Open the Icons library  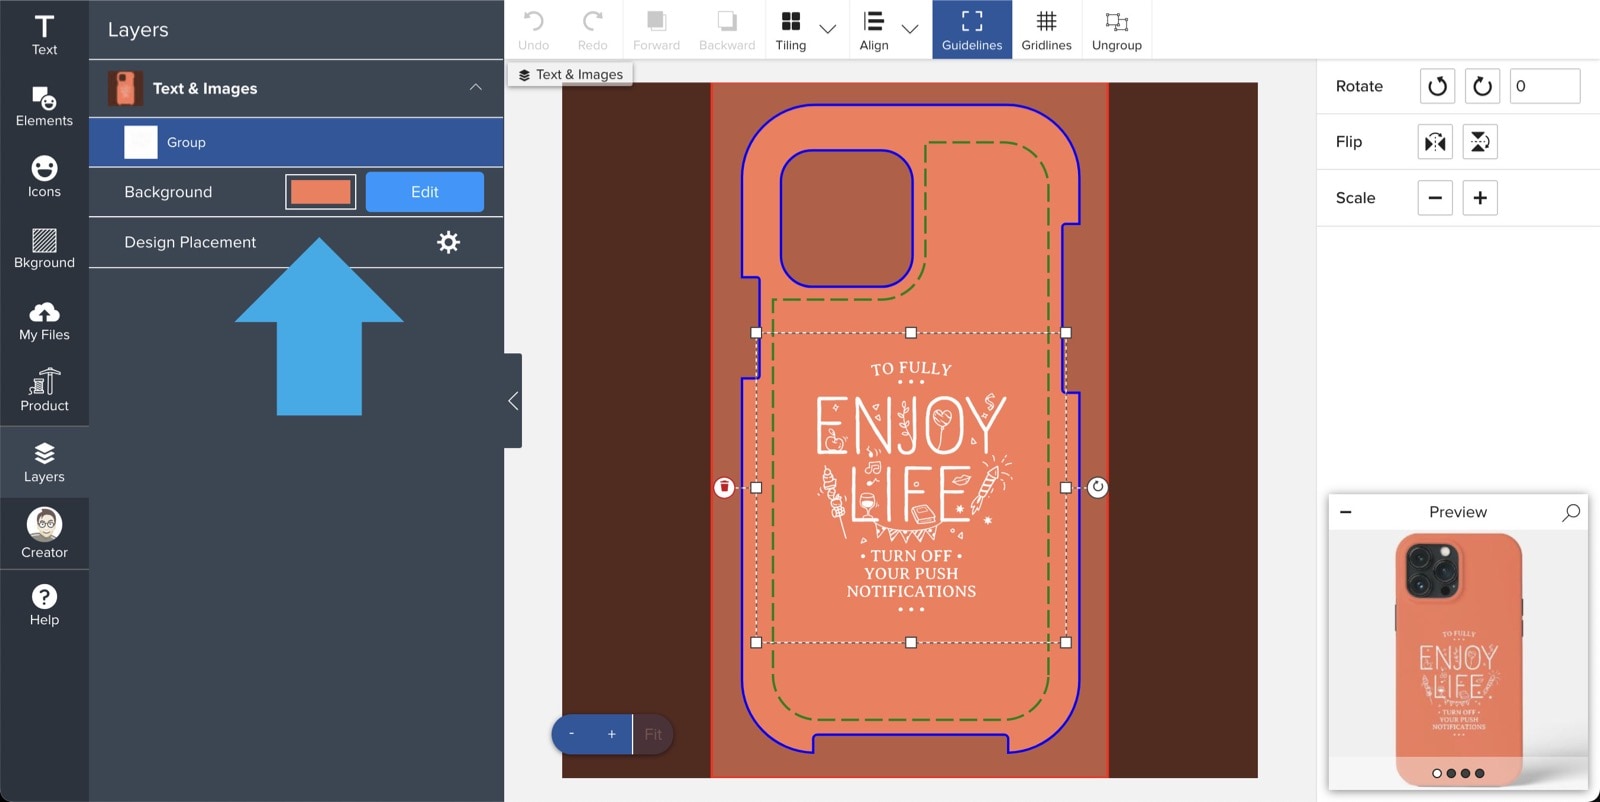click(44, 177)
